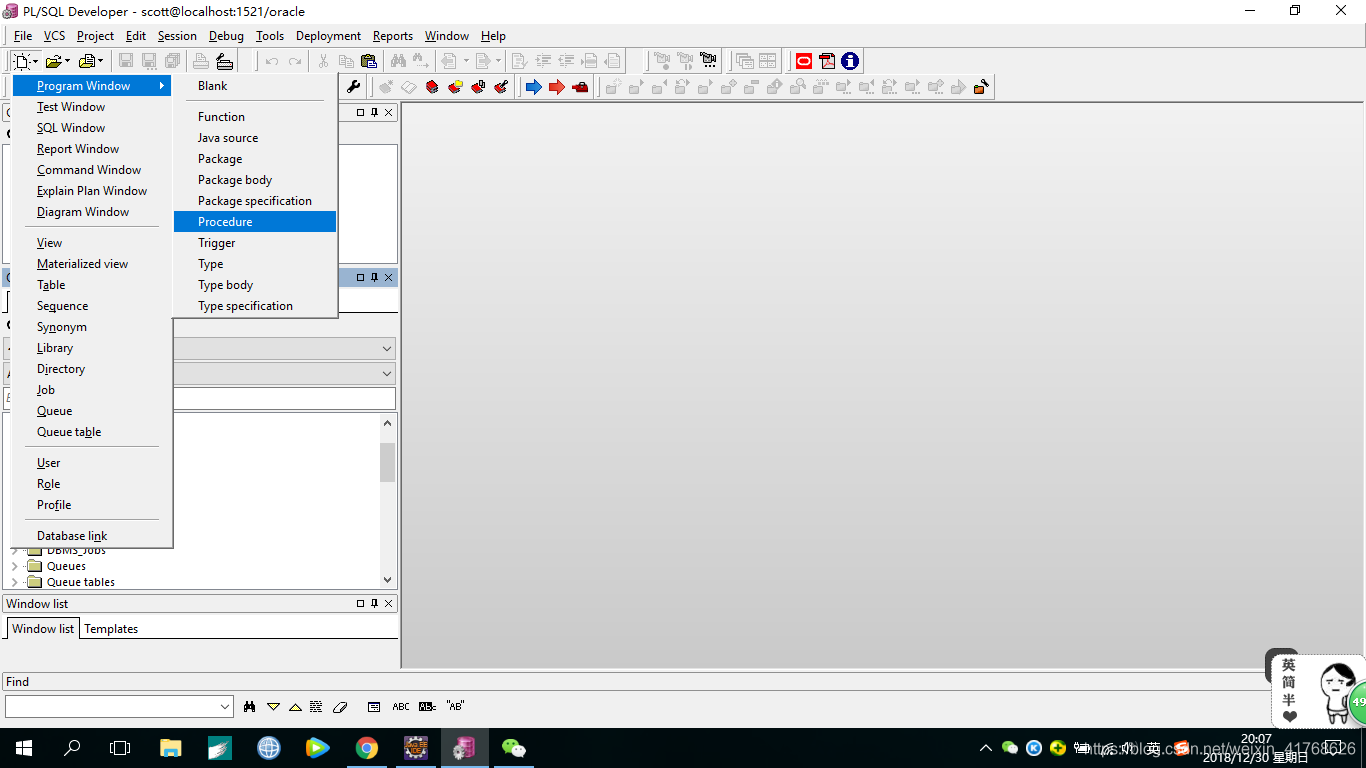Click into the Find text input
The height and width of the screenshot is (768, 1366).
point(110,707)
